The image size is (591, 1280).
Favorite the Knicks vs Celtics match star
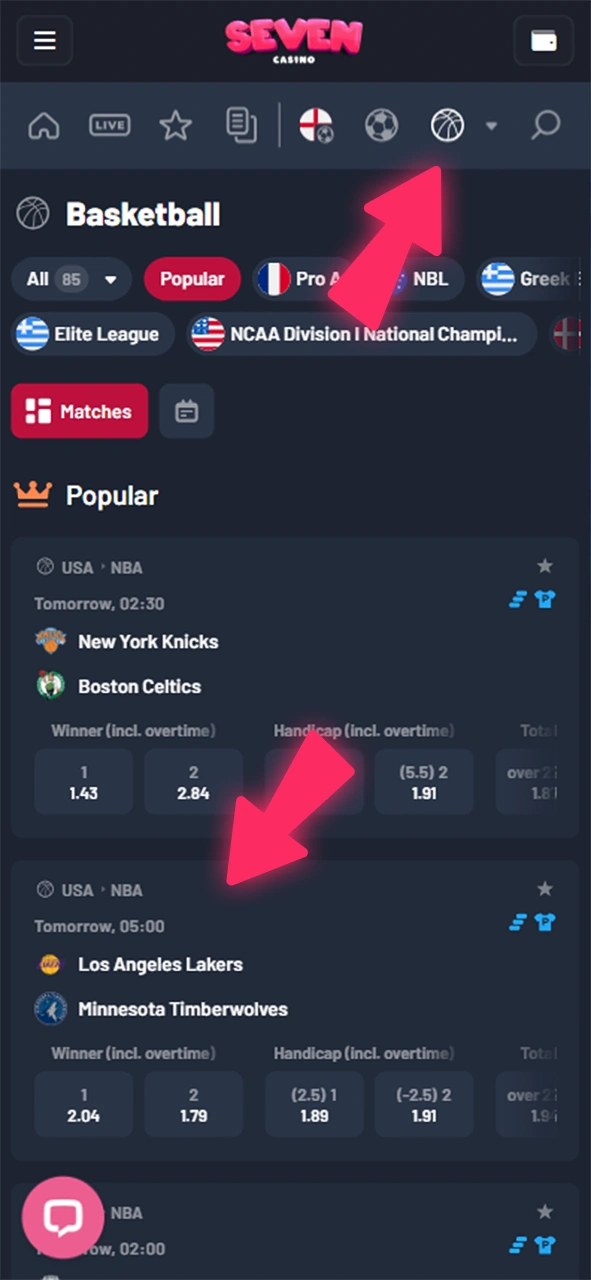(x=545, y=566)
